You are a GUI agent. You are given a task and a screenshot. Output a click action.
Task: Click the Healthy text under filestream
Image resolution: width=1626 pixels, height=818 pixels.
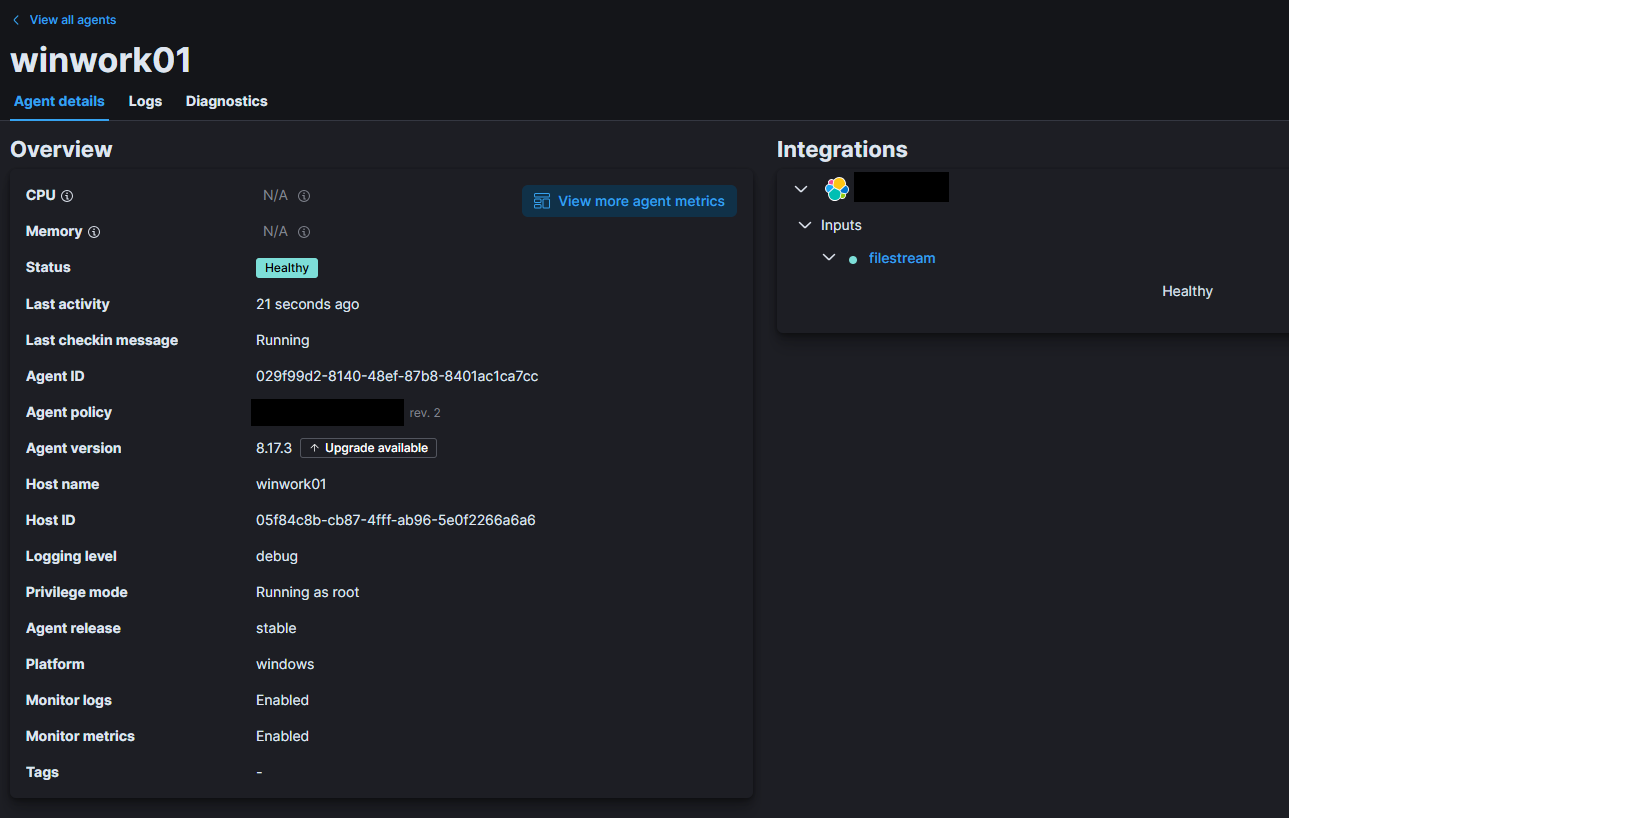[x=1187, y=291]
